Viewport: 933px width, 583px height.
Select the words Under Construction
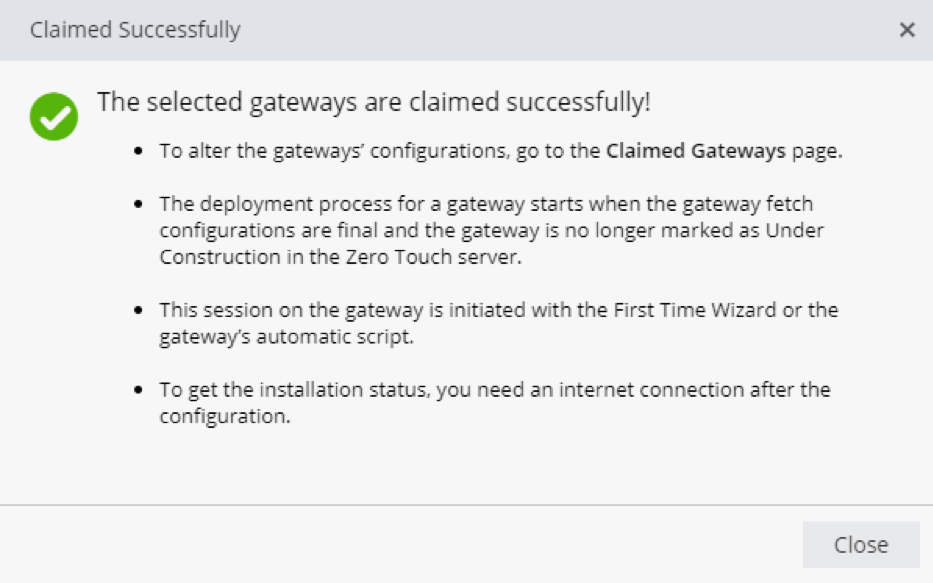pyautogui.click(x=491, y=244)
